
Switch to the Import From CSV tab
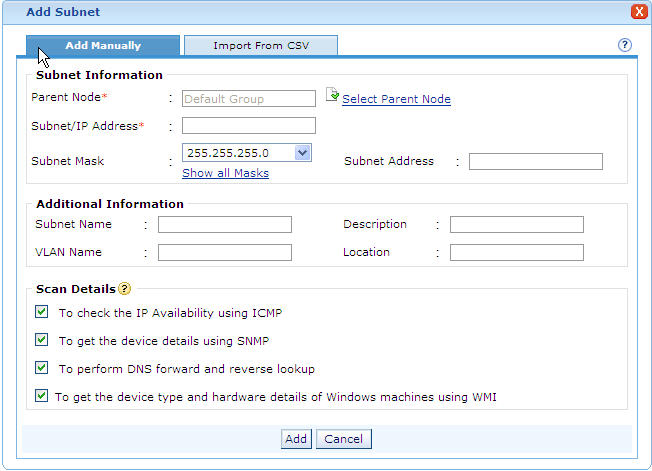pyautogui.click(x=261, y=45)
